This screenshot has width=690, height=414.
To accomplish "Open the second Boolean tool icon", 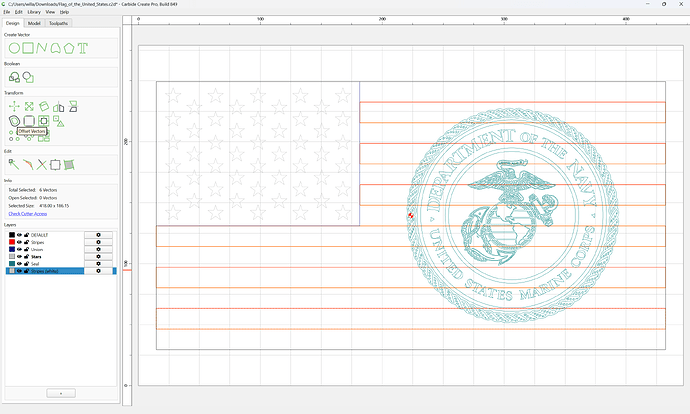I will 28,77.
